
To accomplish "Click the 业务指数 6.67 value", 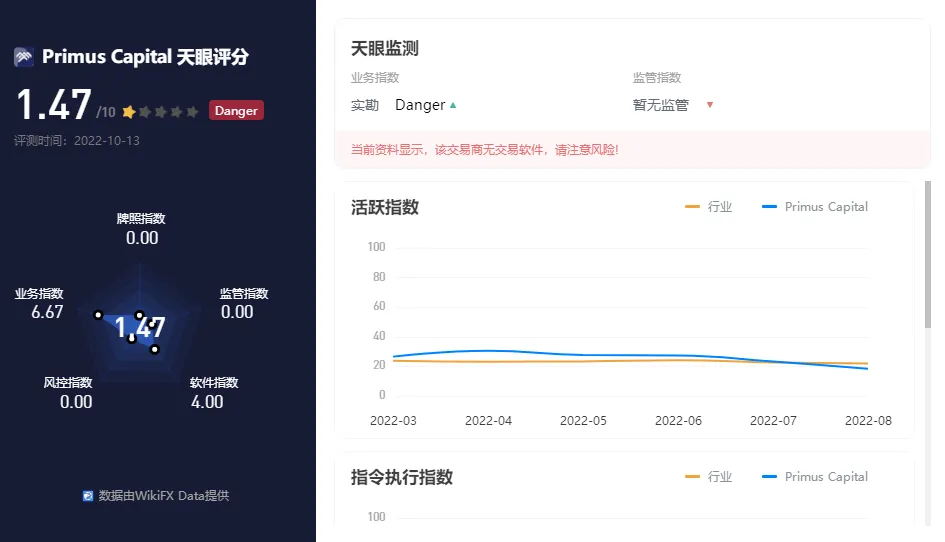I will click(x=47, y=312).
